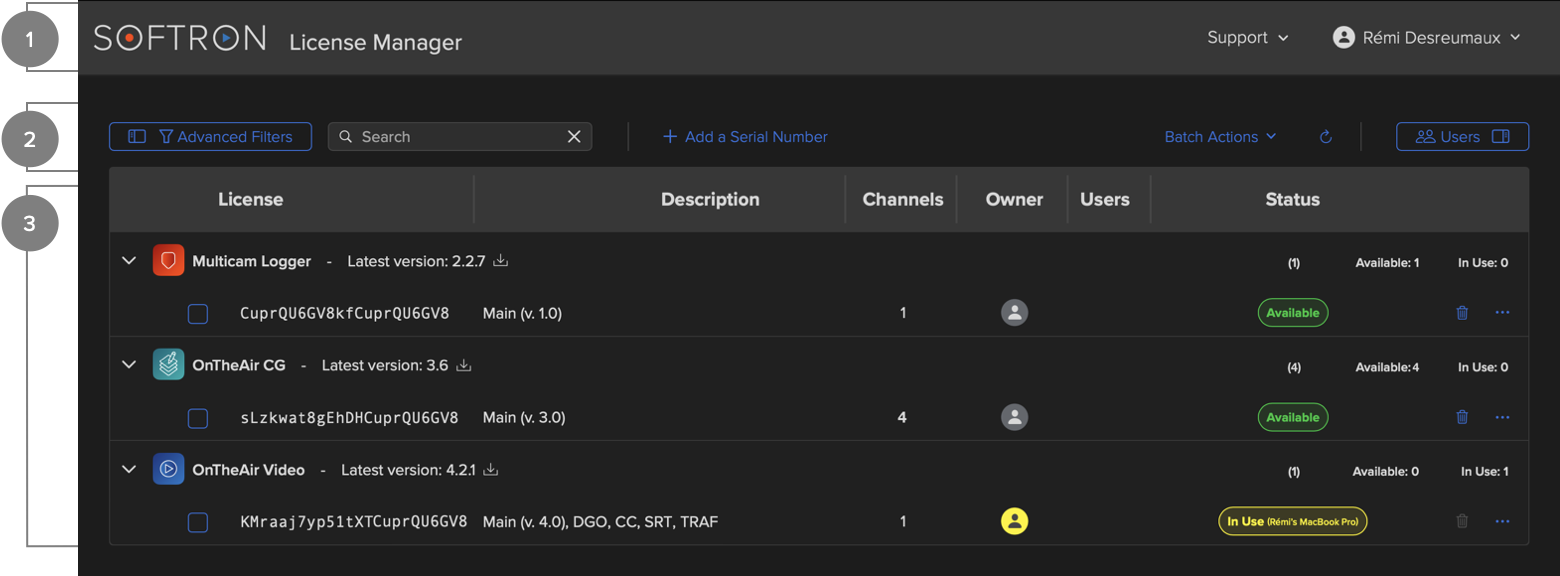
Task: Open the Users side panel
Action: pos(1462,137)
